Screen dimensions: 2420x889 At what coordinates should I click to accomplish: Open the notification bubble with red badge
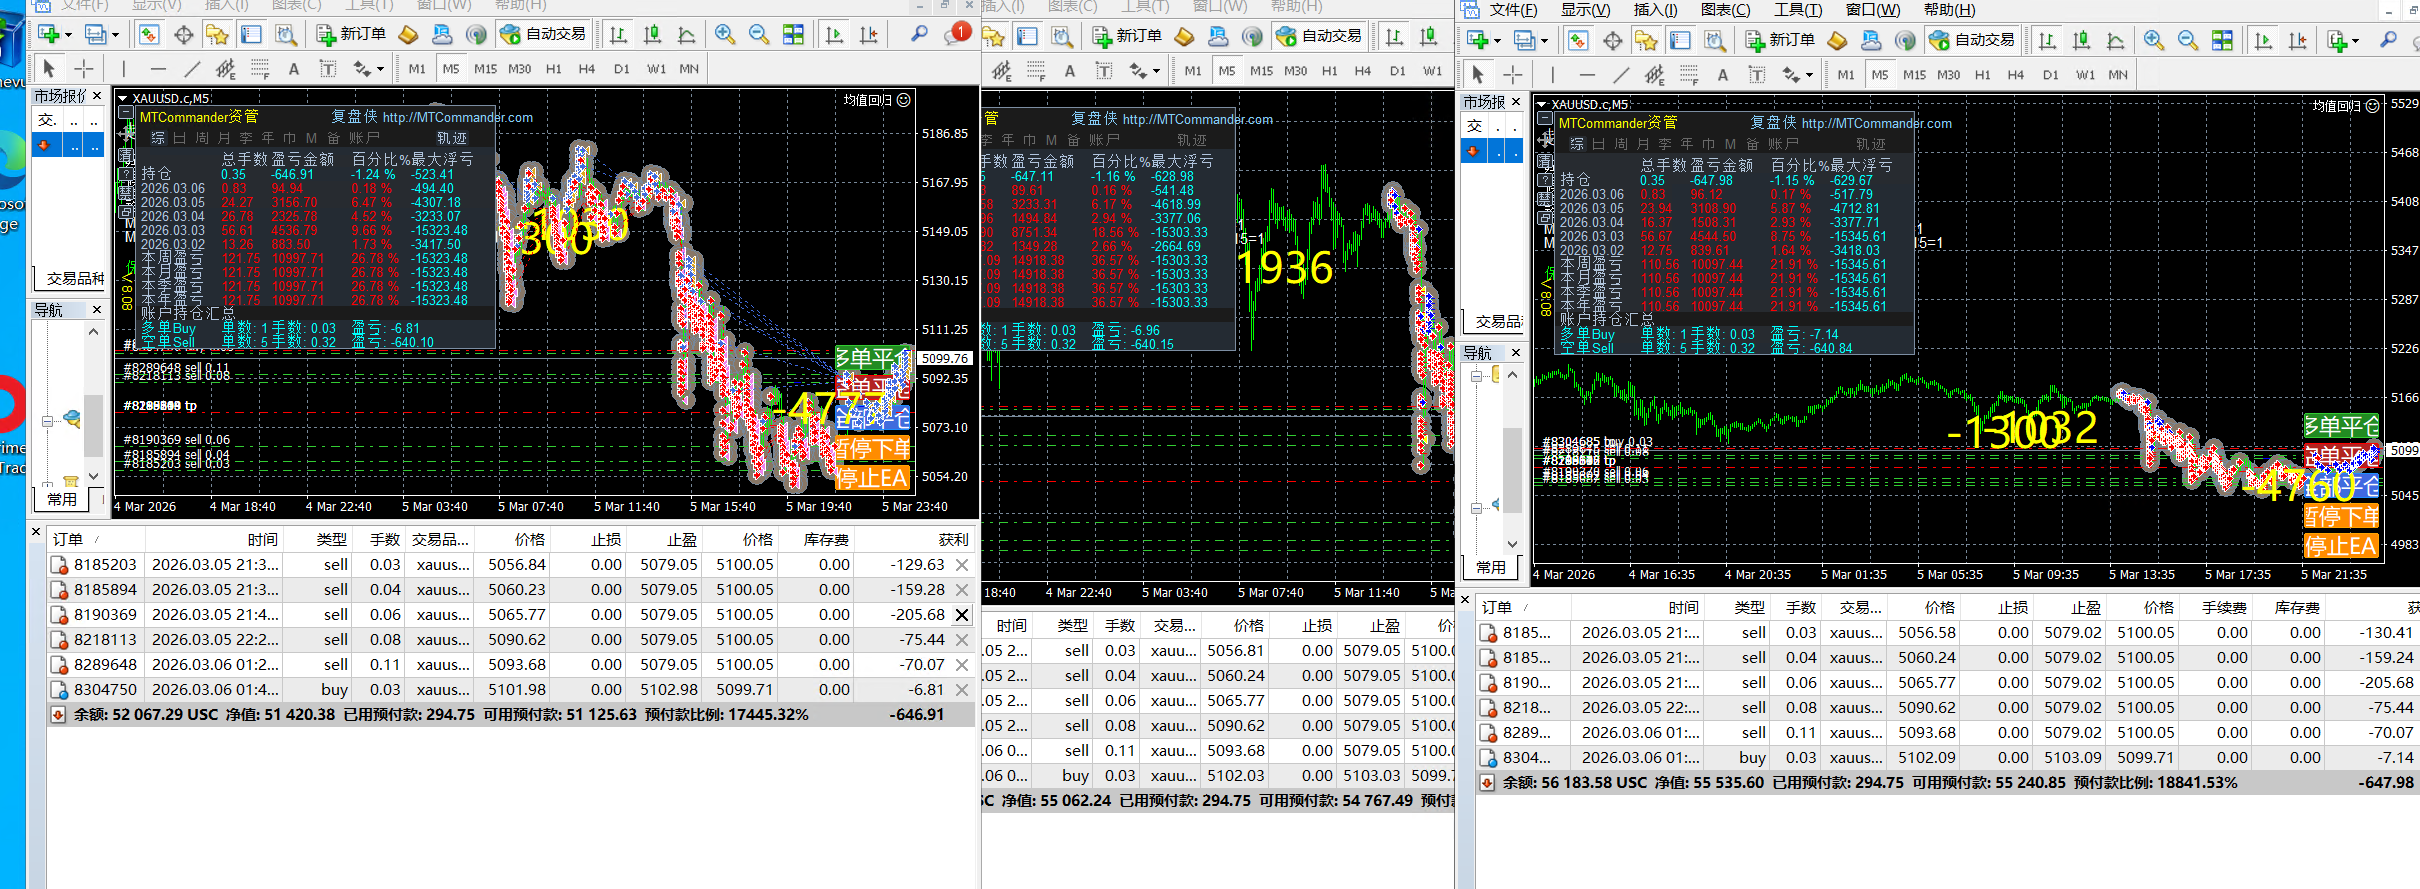click(955, 35)
